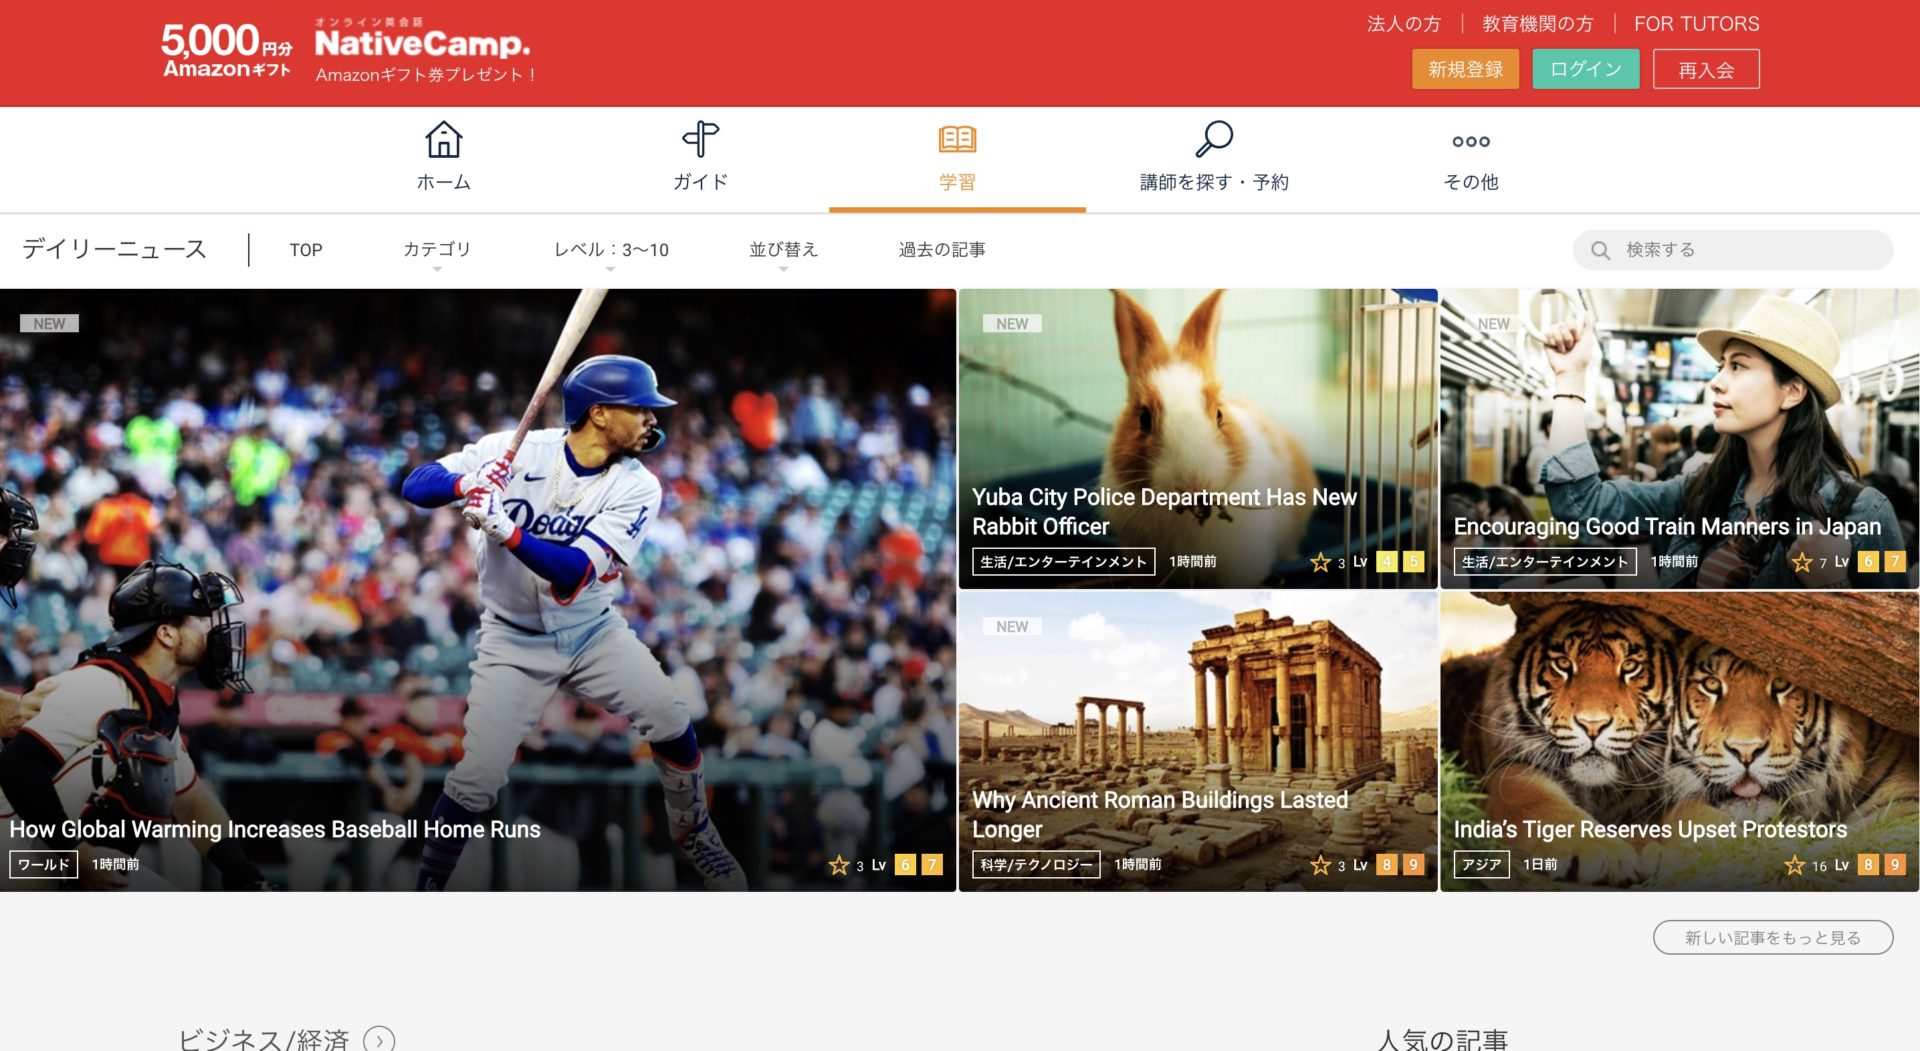Open the レベル：3〜10 dropdown
The height and width of the screenshot is (1051, 1920).
click(610, 250)
